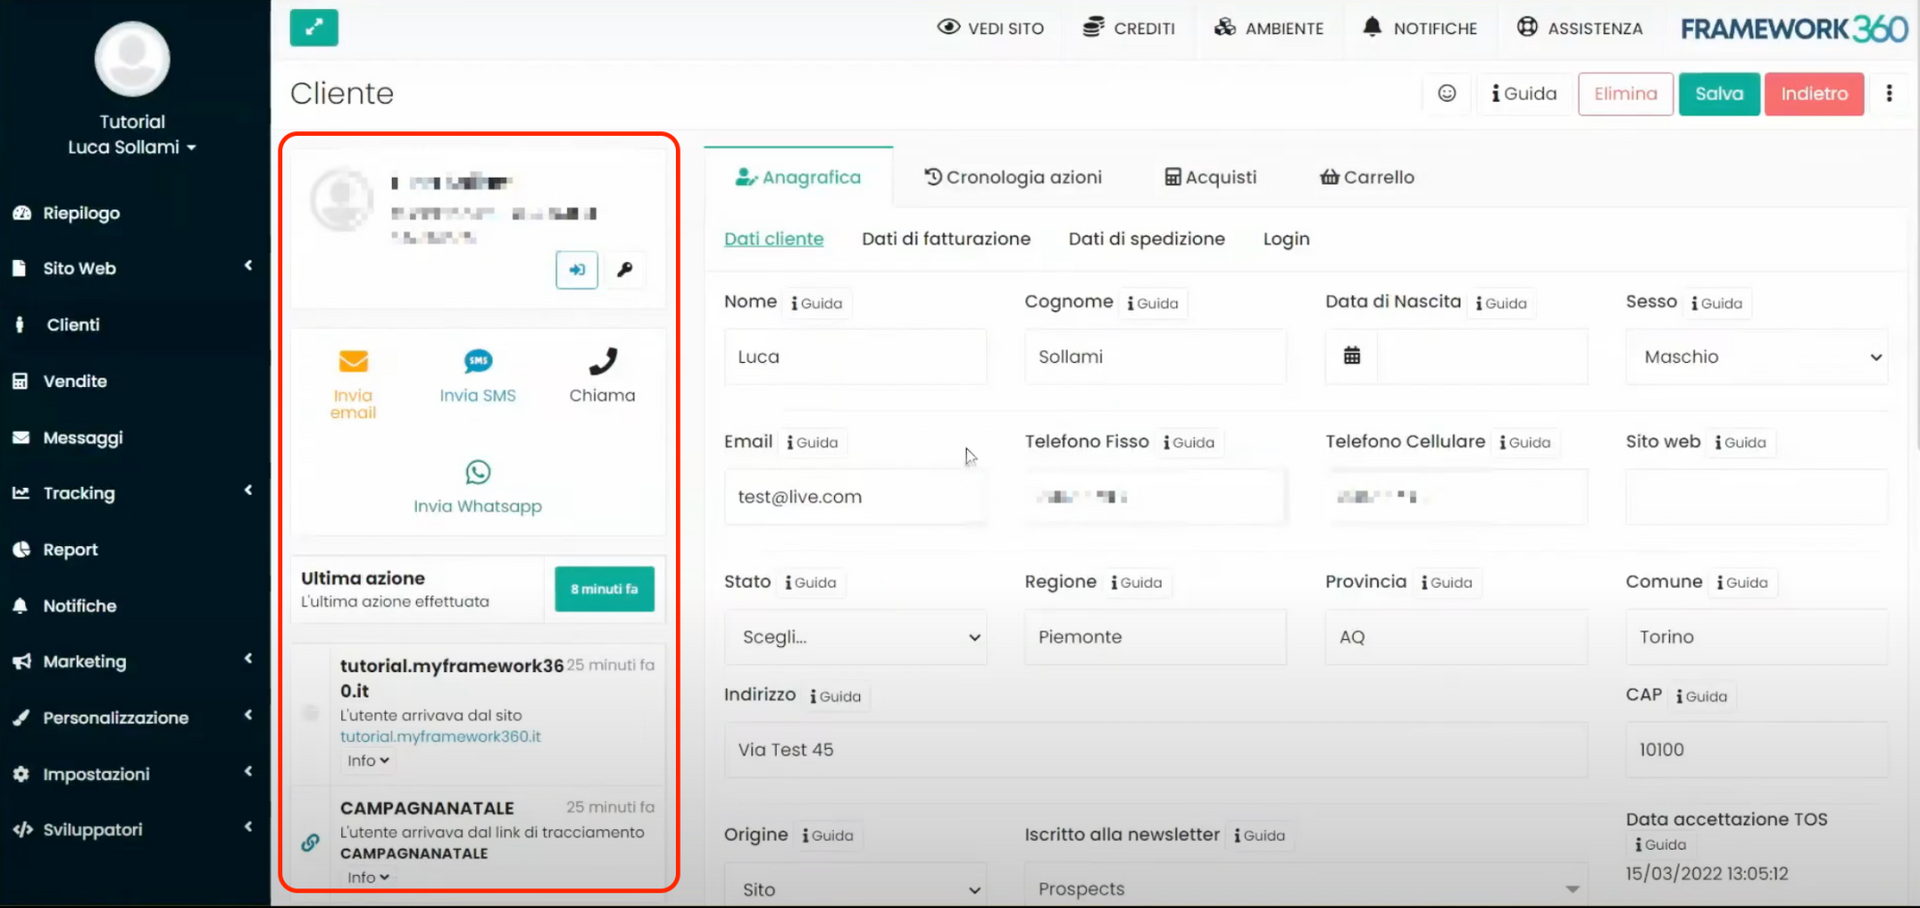
Task: Open the Dati di fatturazione tab
Action: (946, 239)
